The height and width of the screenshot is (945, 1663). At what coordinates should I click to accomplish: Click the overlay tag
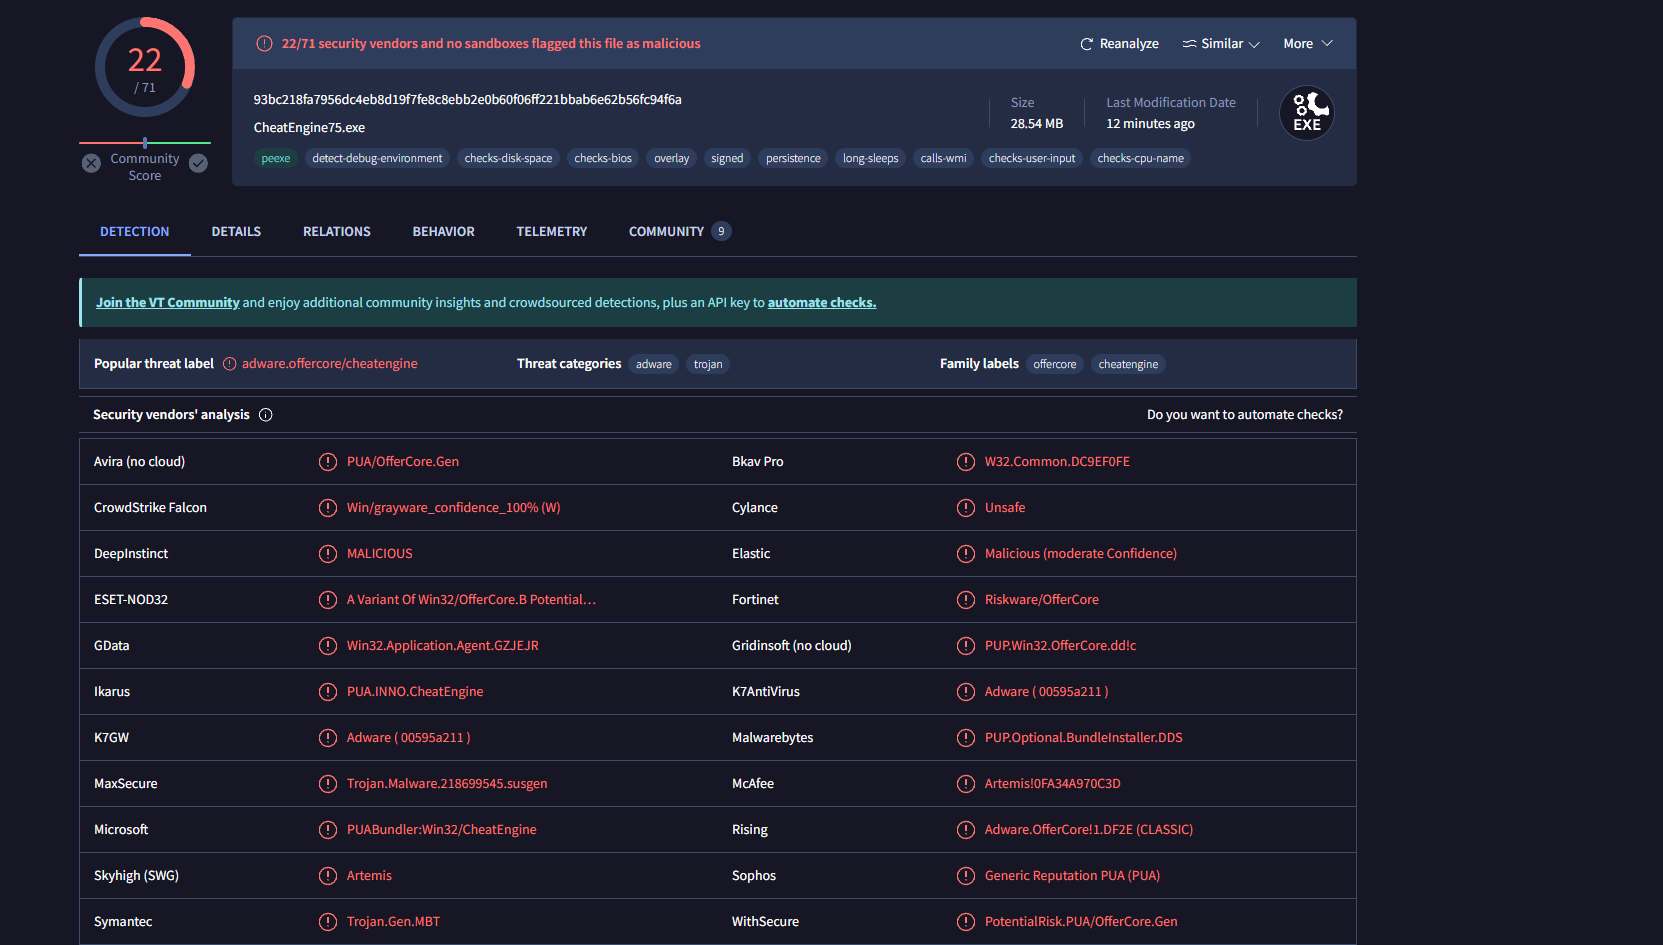(672, 159)
